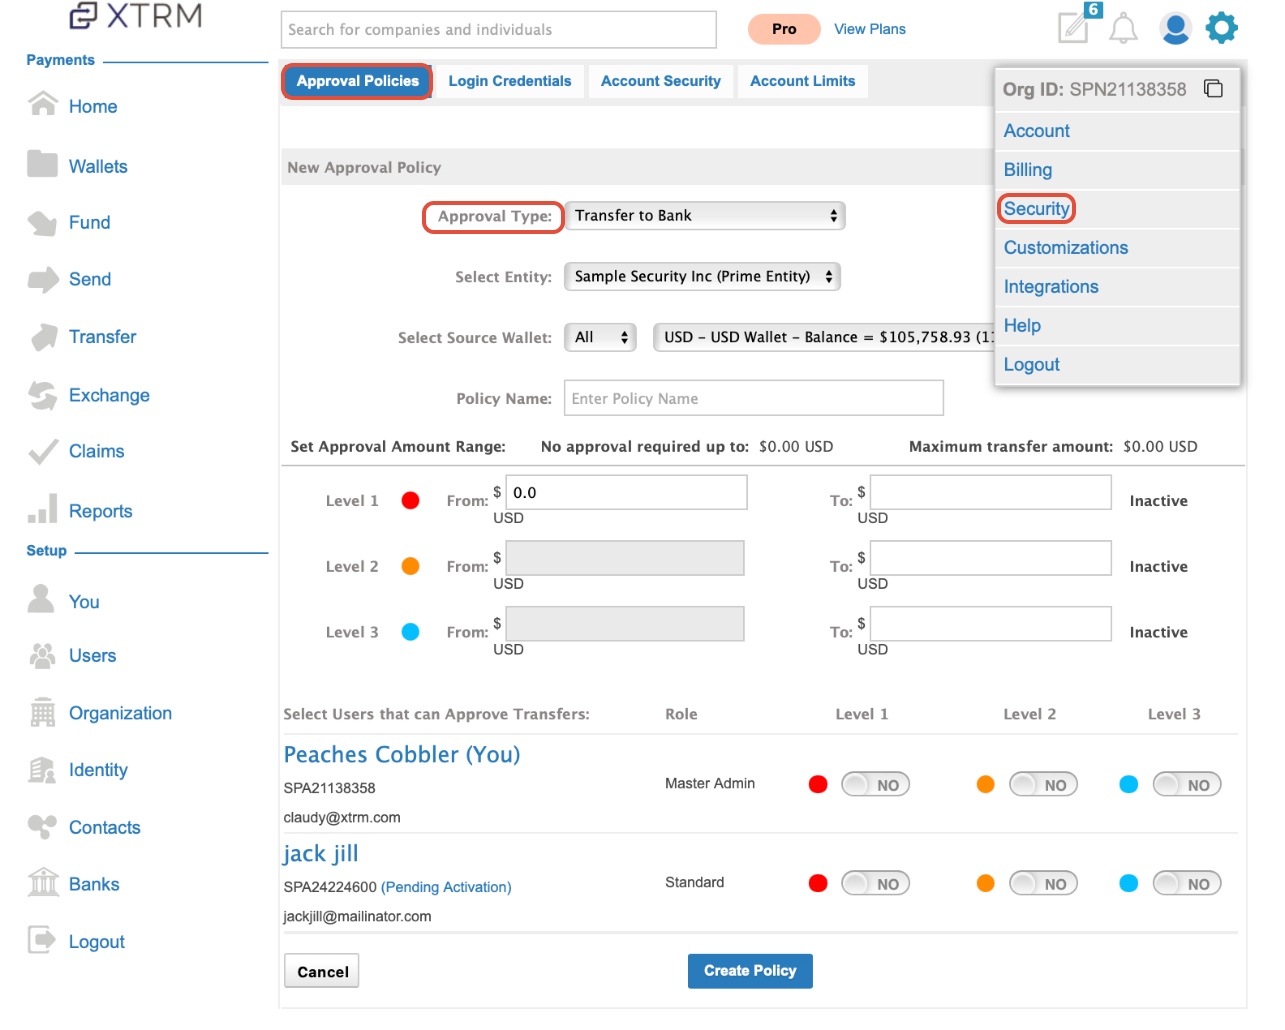
Task: Open the Peaches Cobbler (You) user link
Action: [402, 755]
